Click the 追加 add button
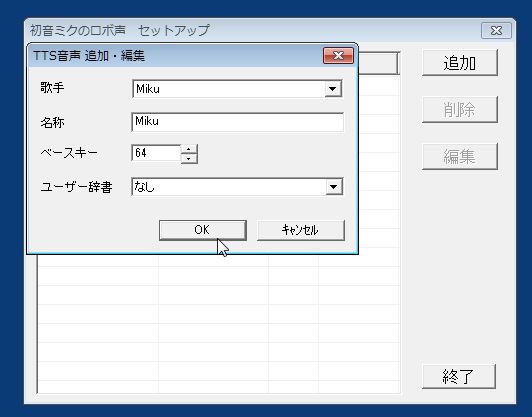Screen dimensions: 532x417 (460, 63)
